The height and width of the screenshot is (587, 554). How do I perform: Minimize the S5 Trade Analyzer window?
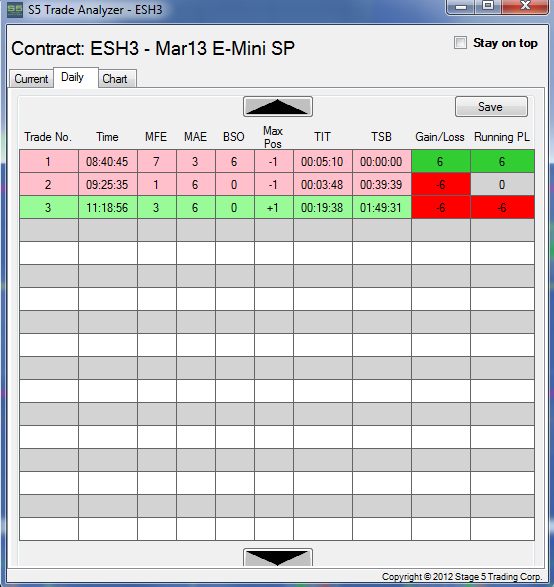tap(461, 6)
